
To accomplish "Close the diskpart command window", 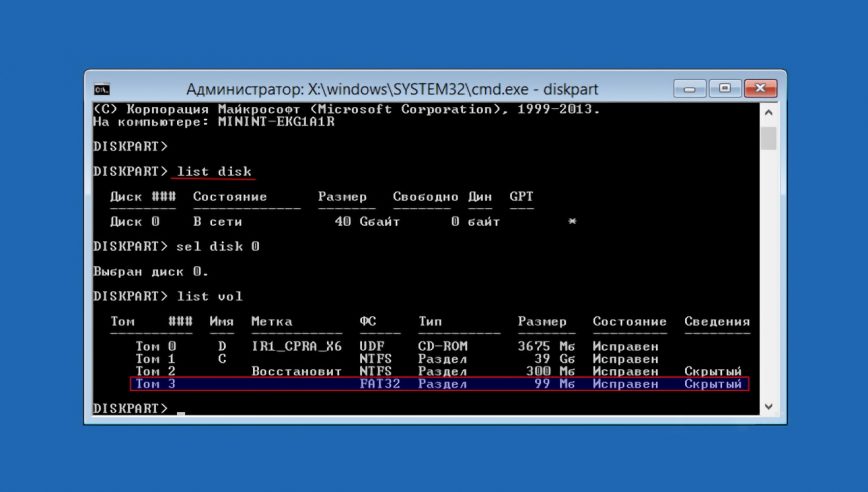I will coord(761,89).
